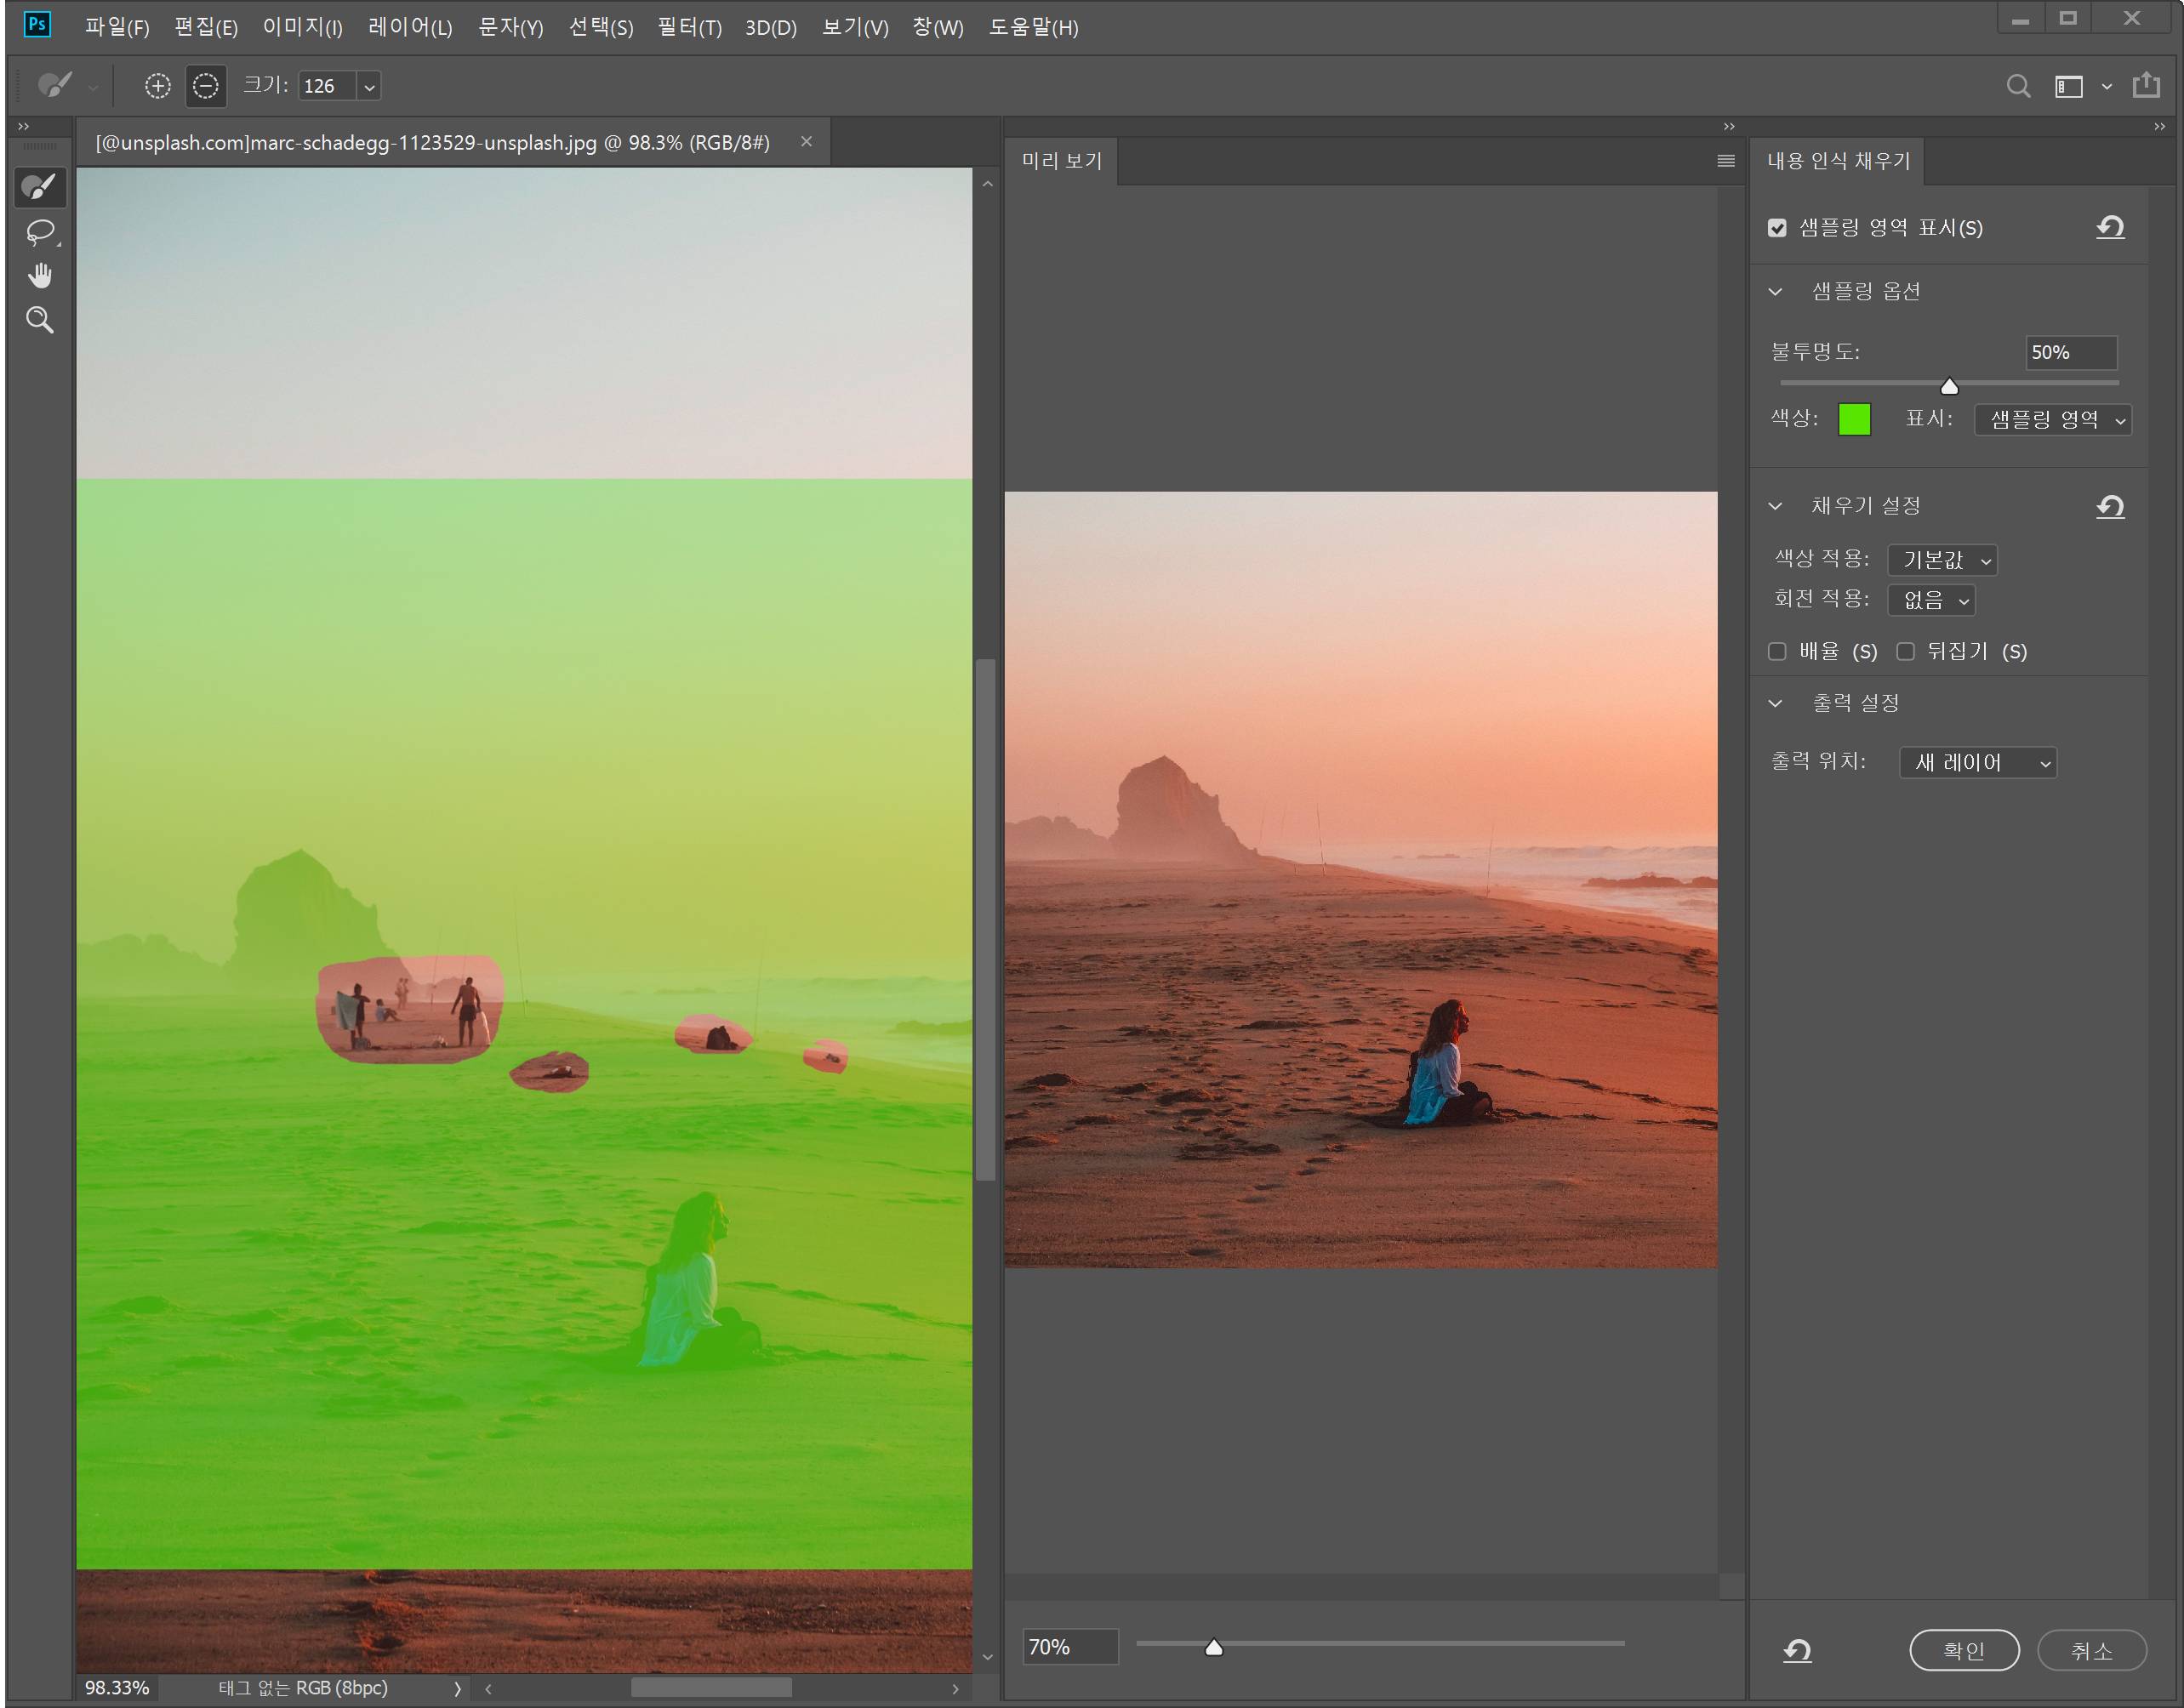Select the Sampling Brush tool

[40, 186]
